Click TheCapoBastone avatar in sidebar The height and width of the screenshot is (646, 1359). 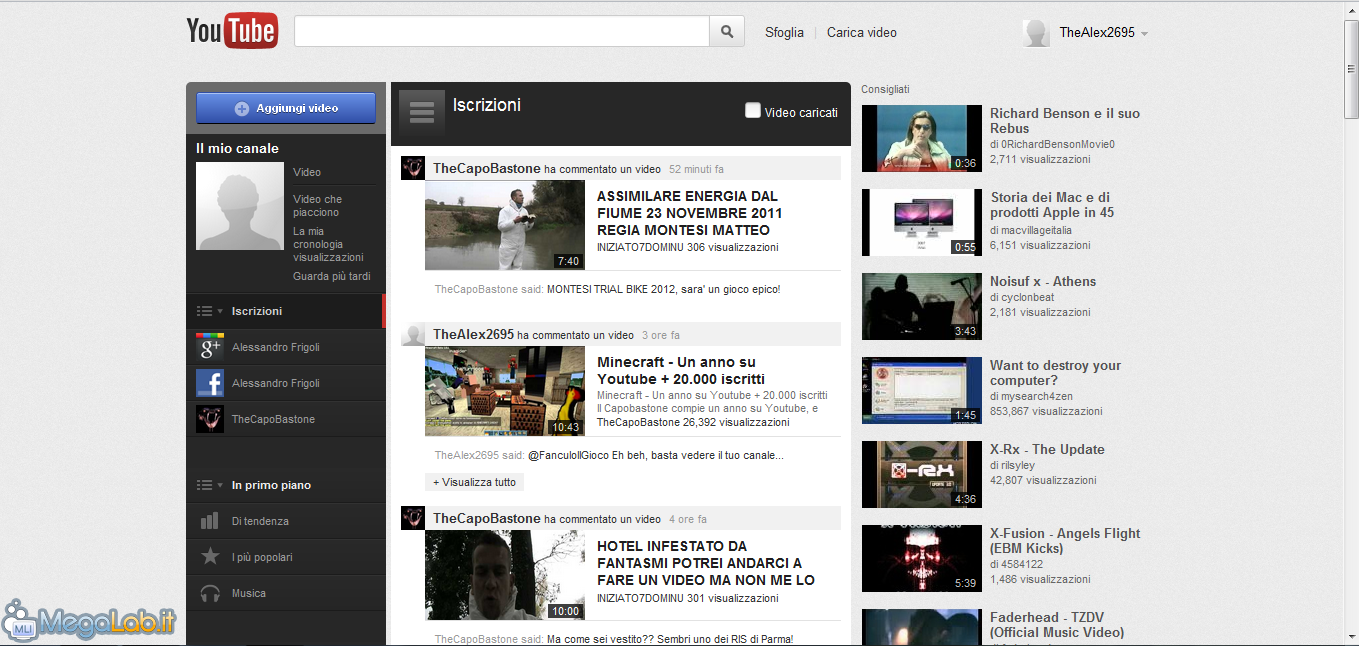209,419
